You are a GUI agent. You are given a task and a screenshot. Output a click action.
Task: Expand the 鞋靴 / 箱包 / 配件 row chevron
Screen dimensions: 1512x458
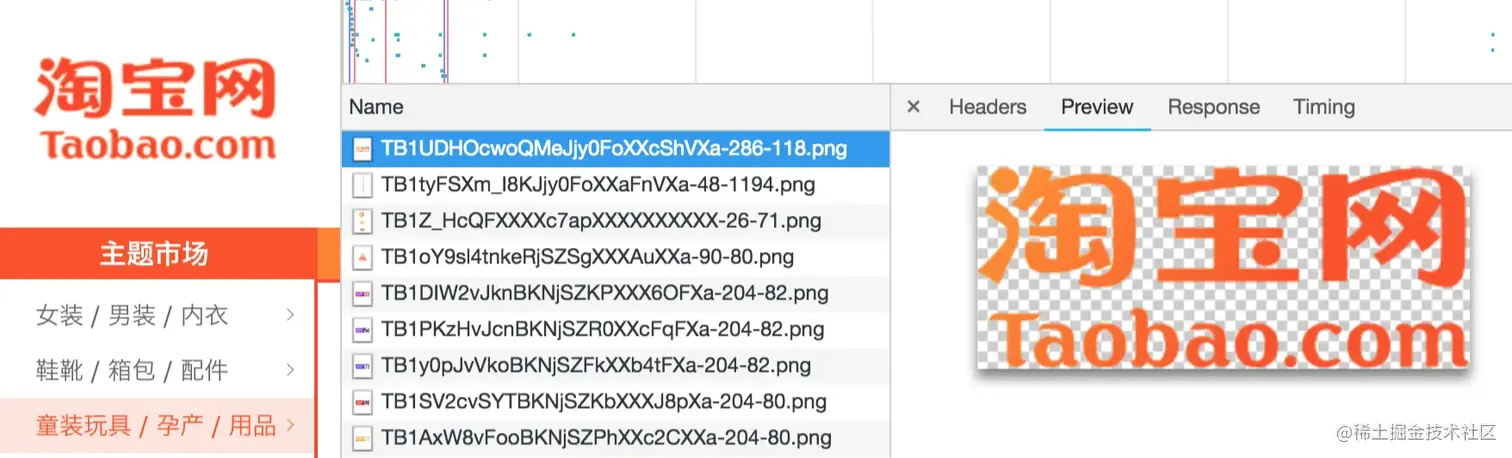click(290, 370)
